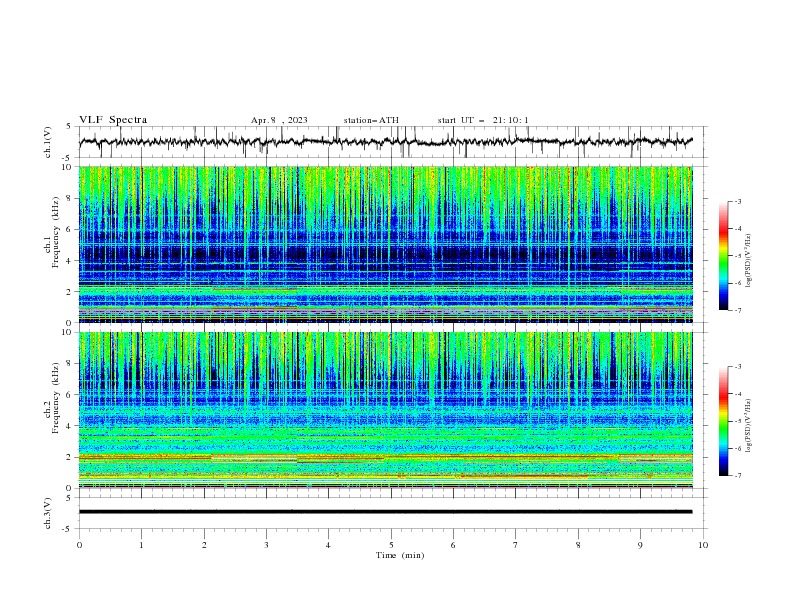Viewport: 792px width, 612px height.
Task: Click the "4" label on the time axis
Action: (x=329, y=545)
